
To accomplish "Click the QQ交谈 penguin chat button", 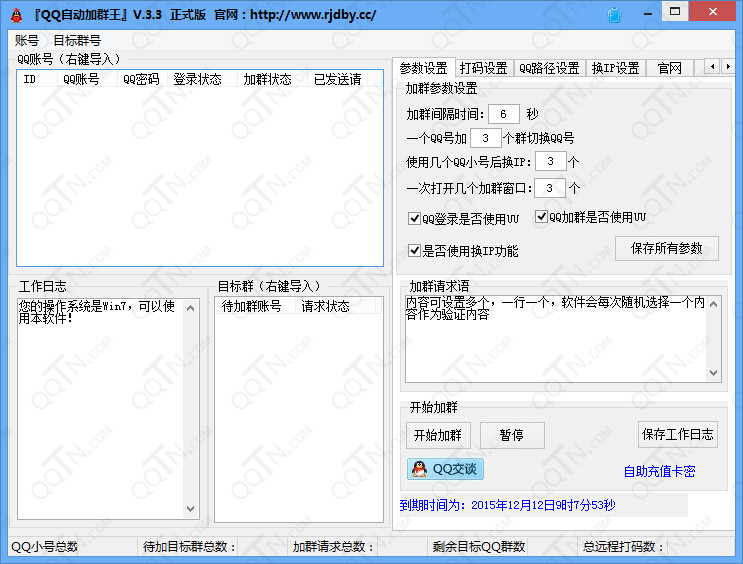I will (445, 469).
